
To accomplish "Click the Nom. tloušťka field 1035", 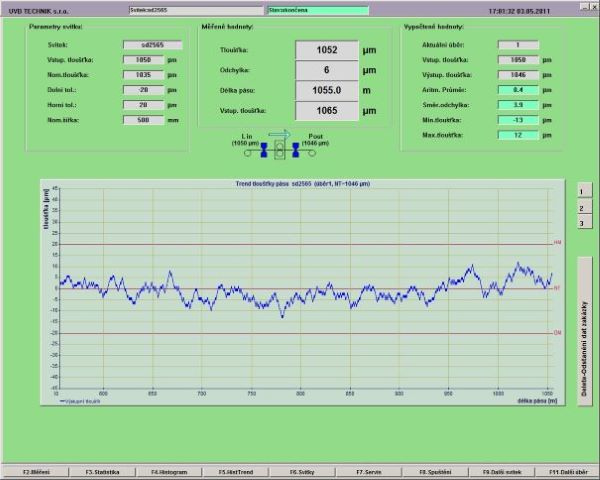I will (144, 75).
